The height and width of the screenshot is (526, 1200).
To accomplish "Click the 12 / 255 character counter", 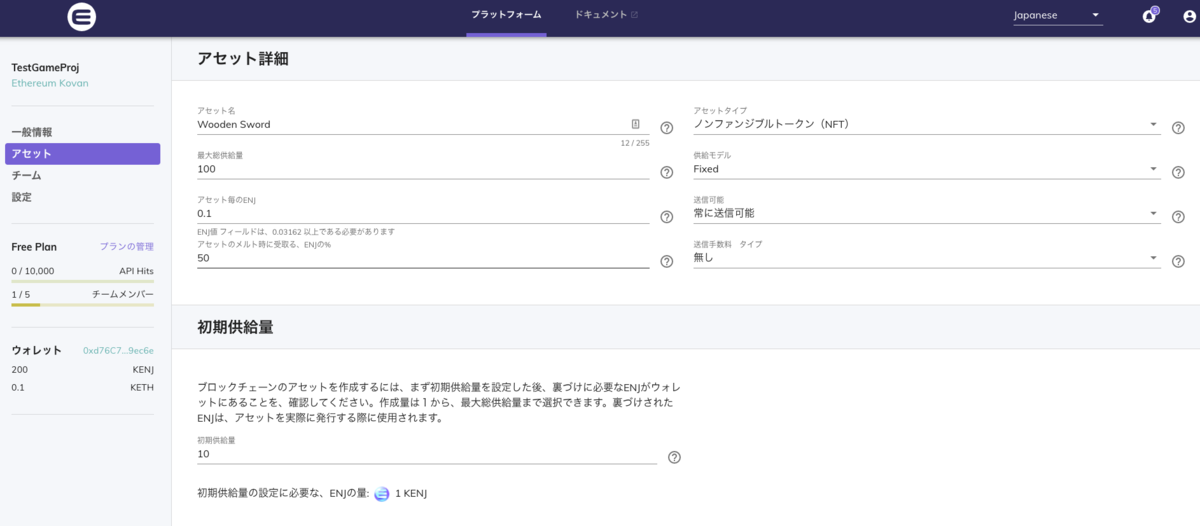I will pos(635,143).
